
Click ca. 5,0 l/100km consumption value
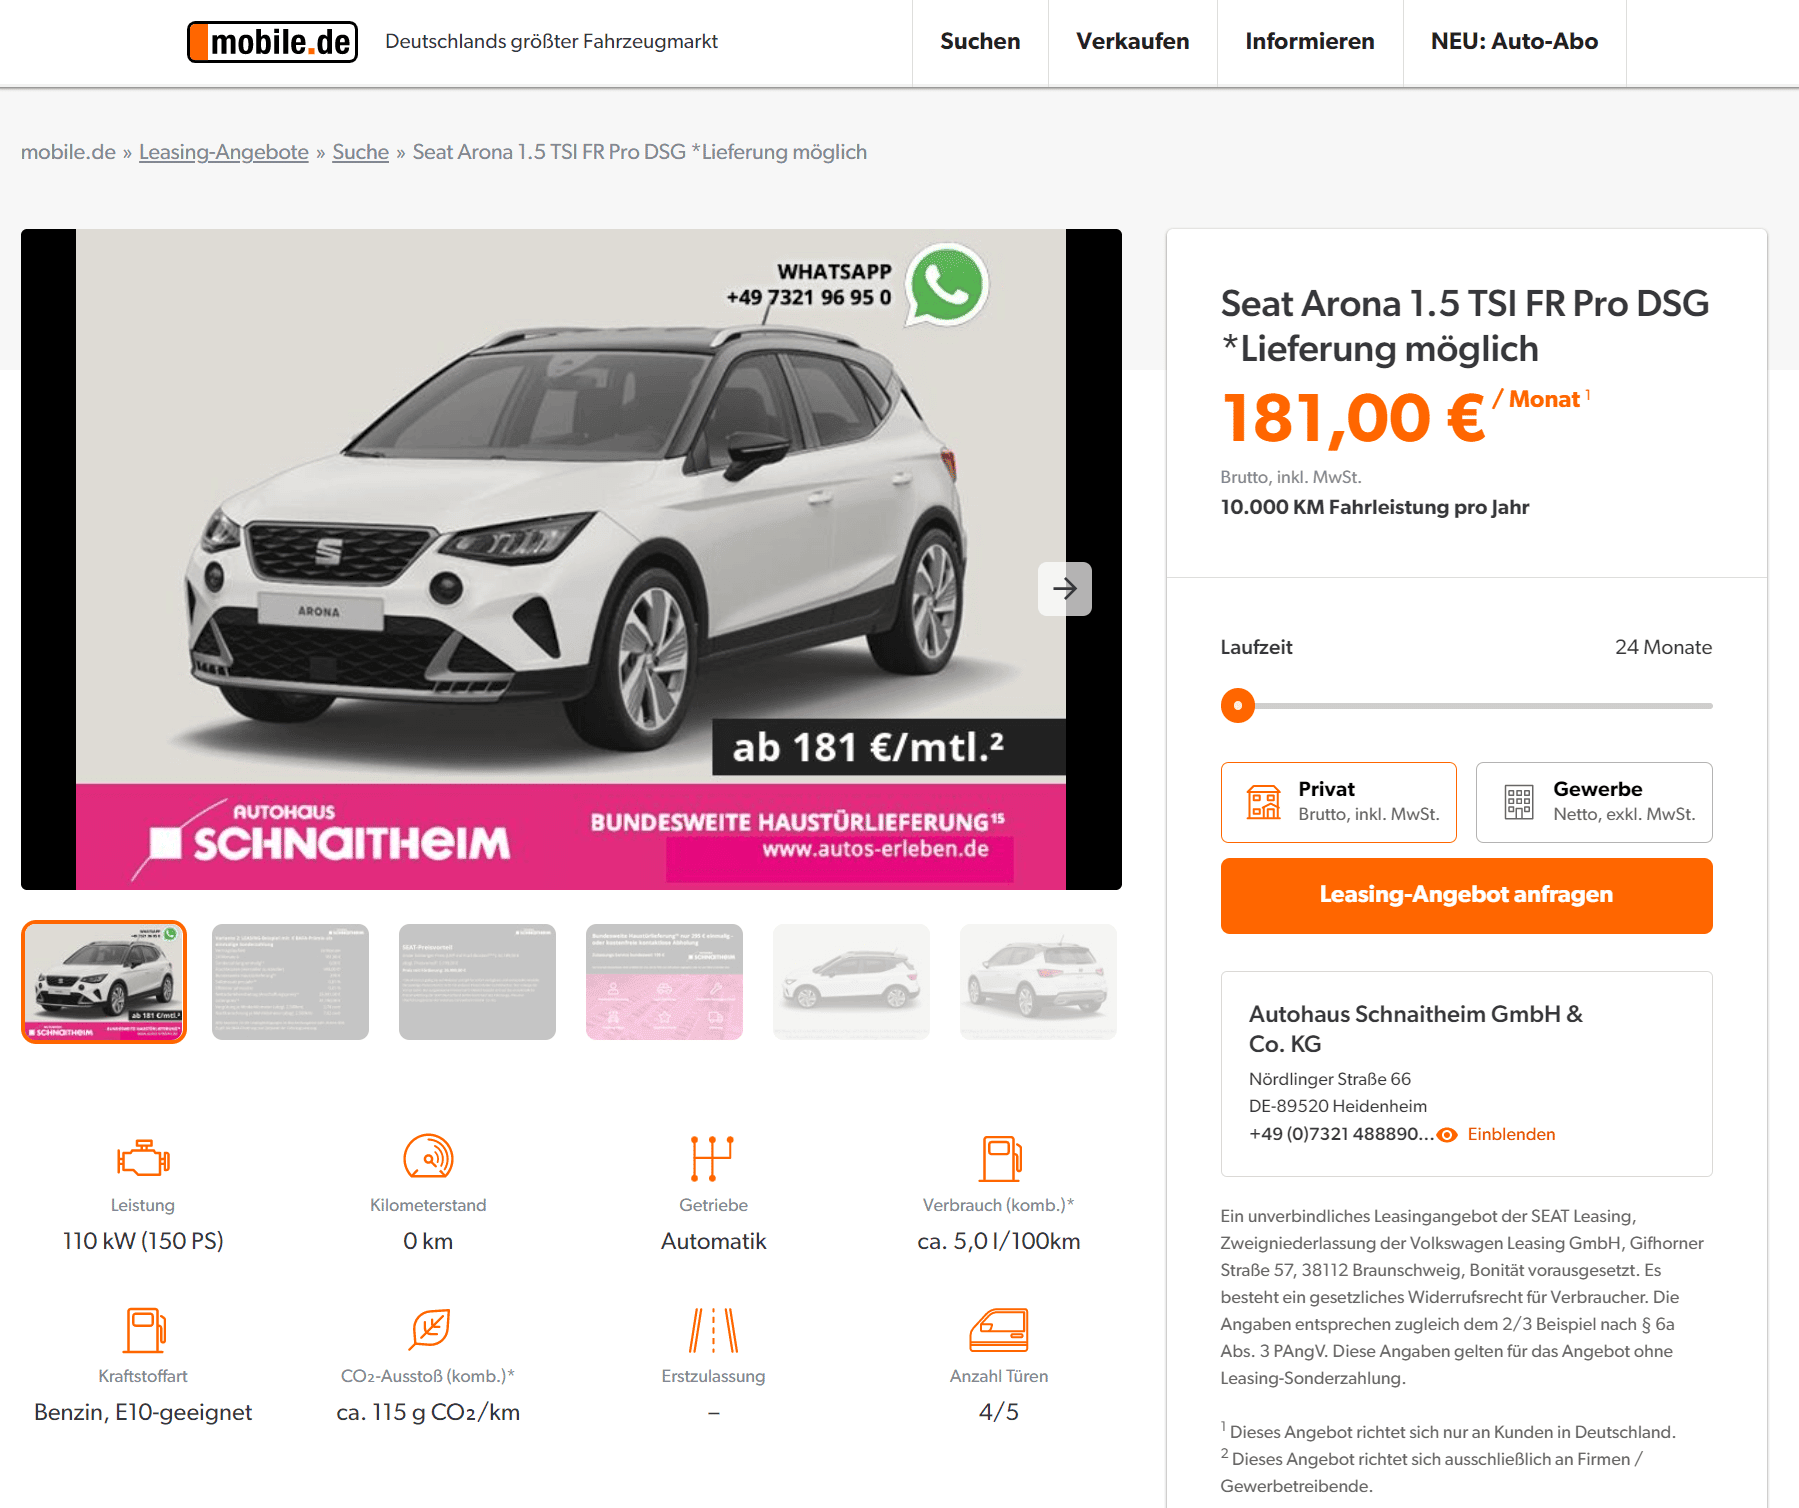pyautogui.click(x=999, y=1241)
